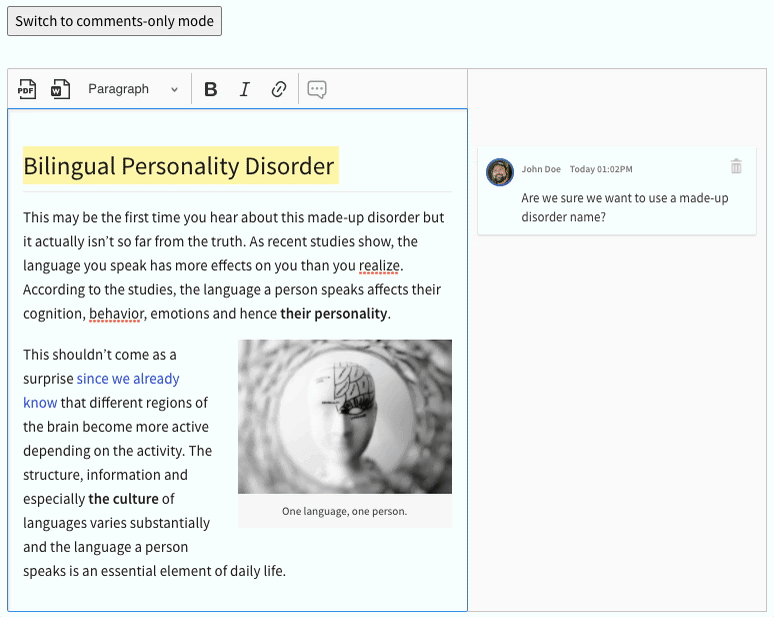Click the bold text 'their personality'

click(x=334, y=314)
